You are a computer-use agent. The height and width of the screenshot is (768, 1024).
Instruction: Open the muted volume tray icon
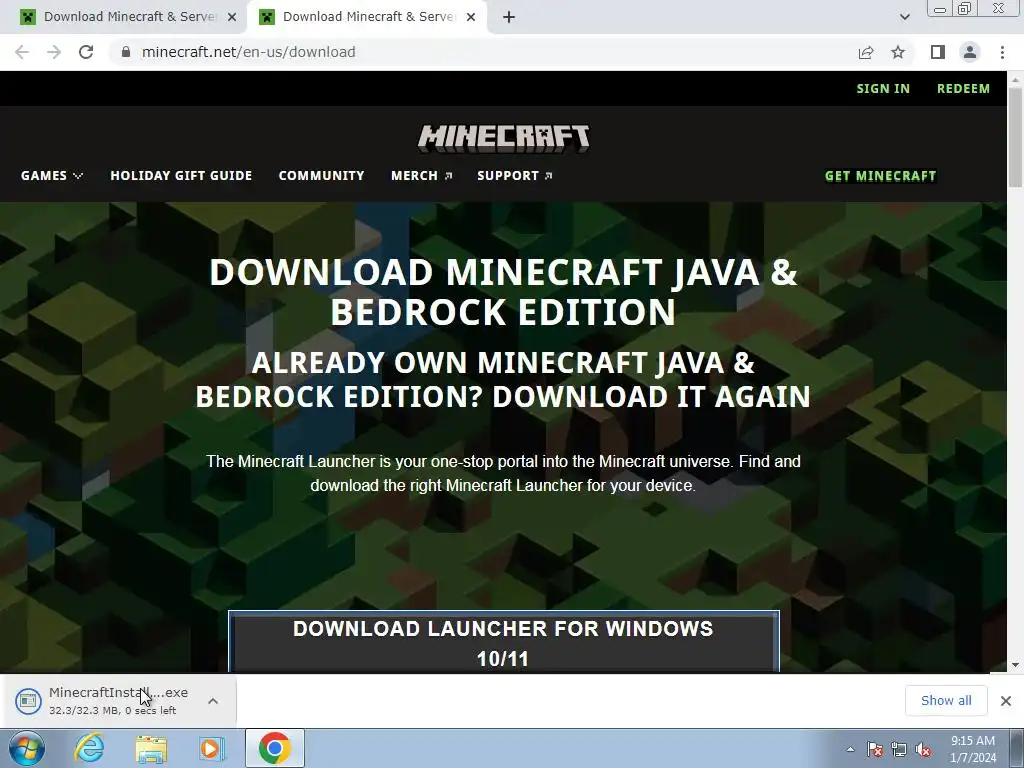923,749
